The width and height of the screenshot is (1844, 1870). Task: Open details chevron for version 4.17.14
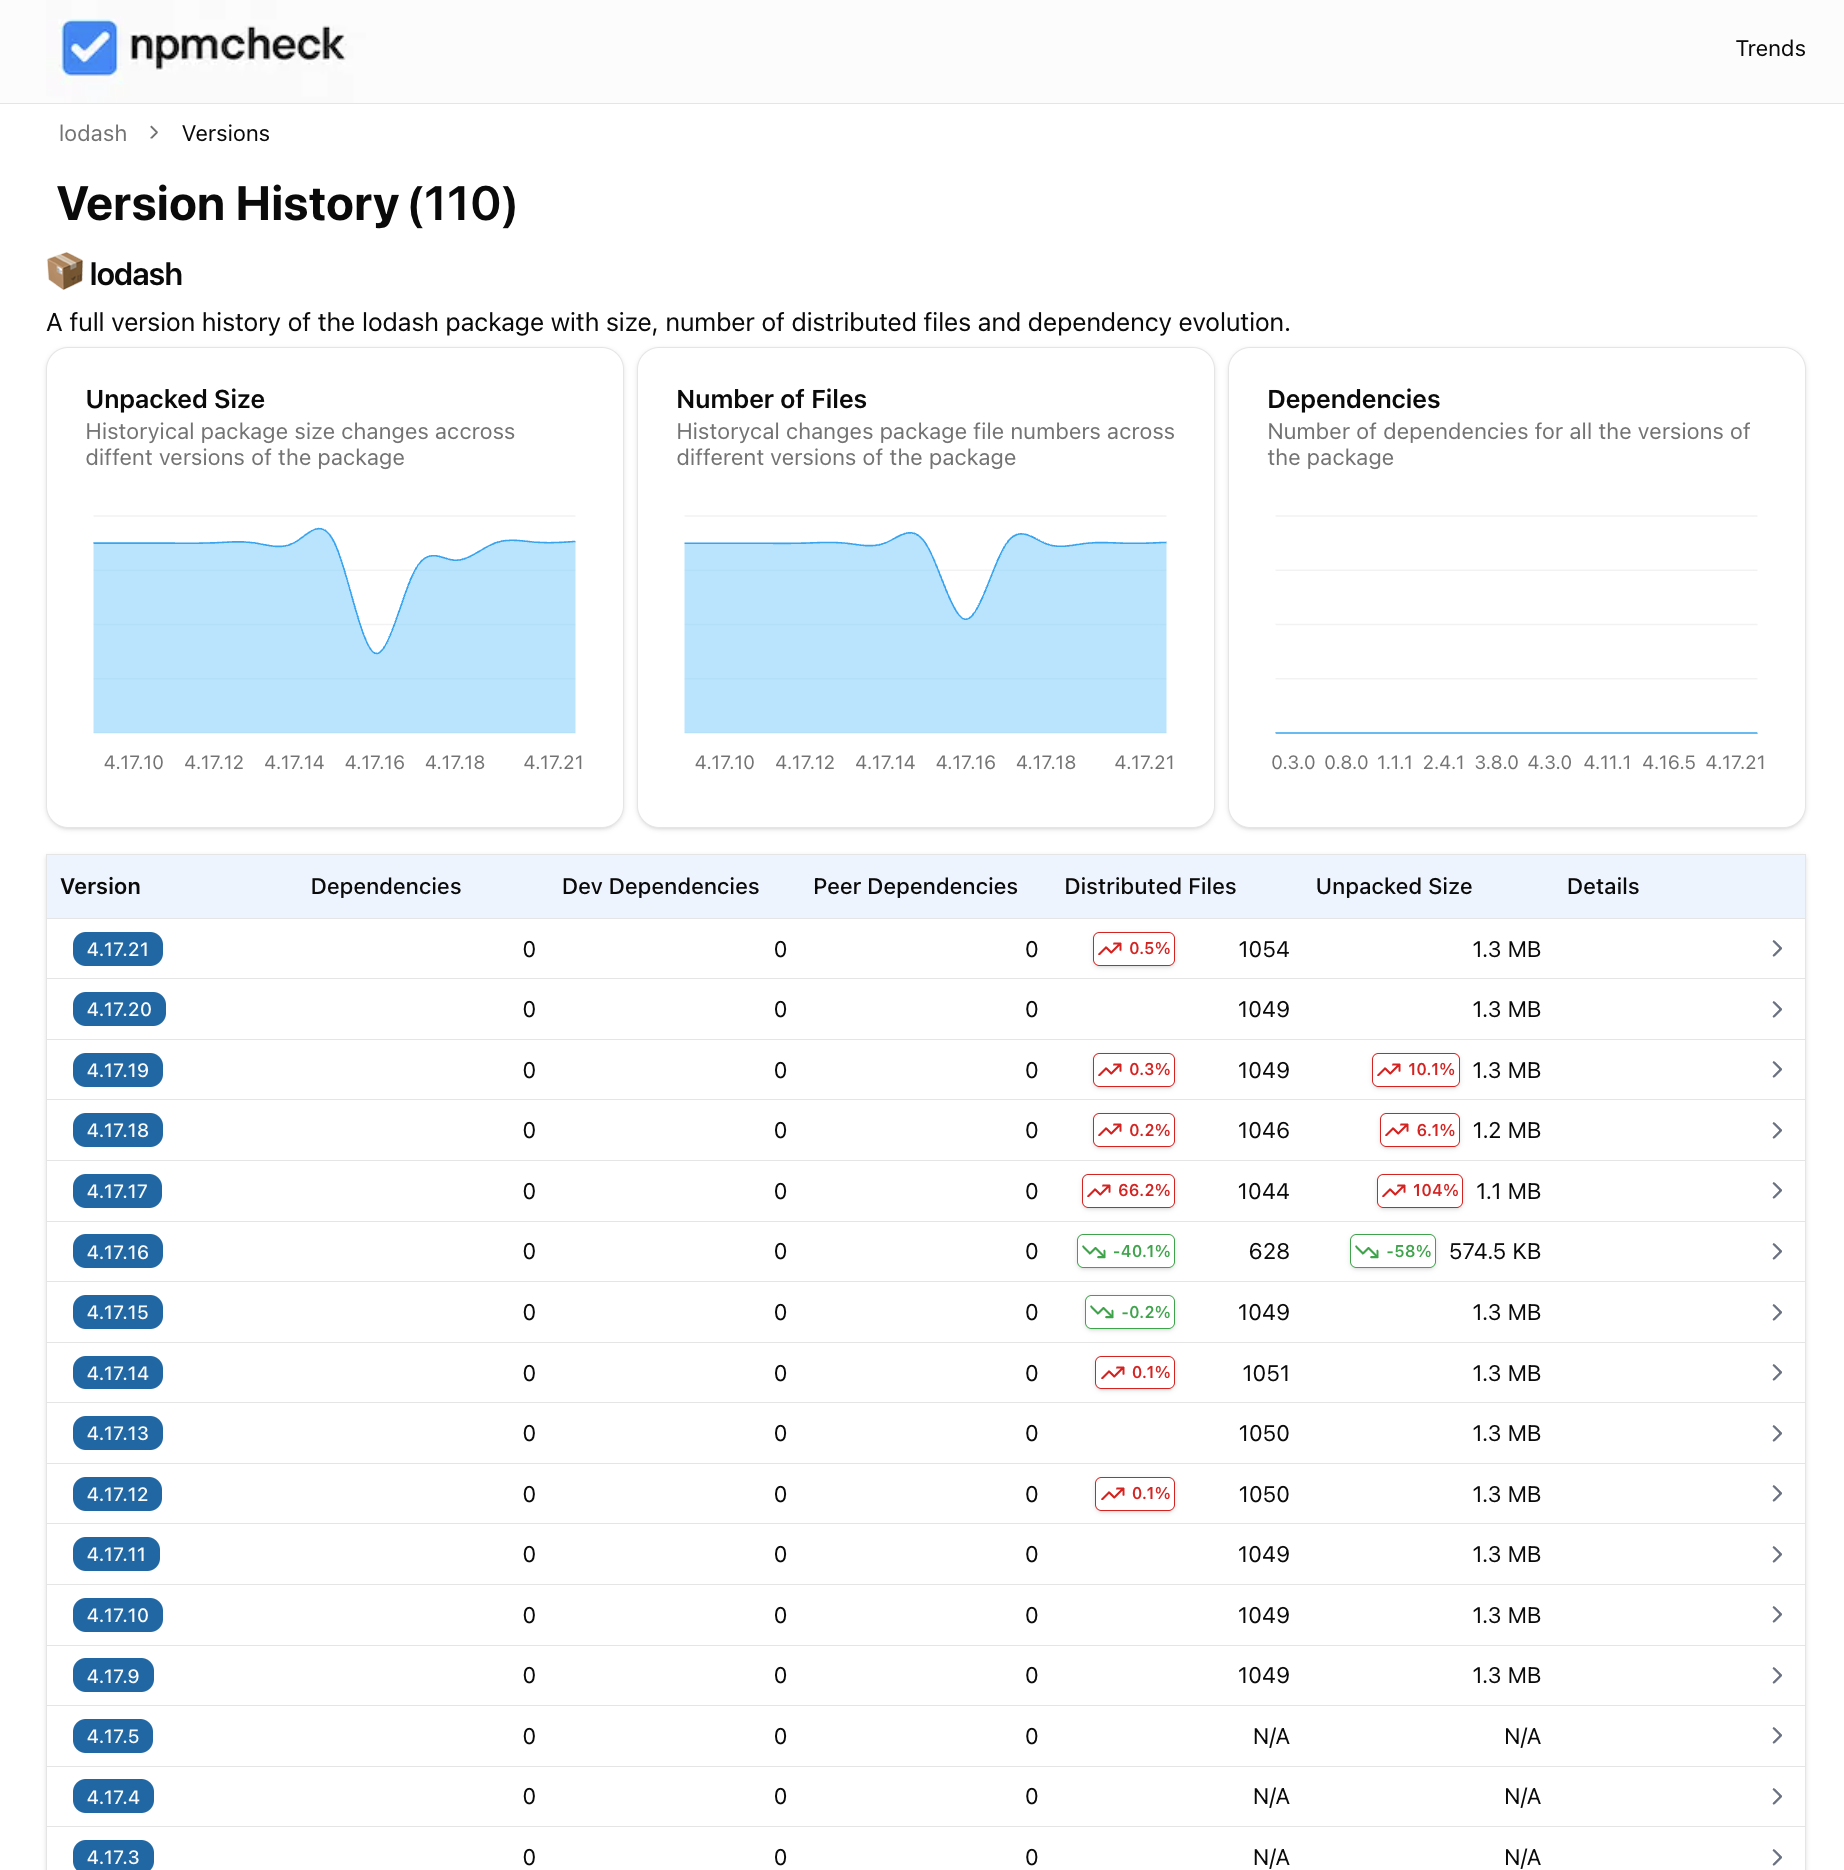(1776, 1372)
